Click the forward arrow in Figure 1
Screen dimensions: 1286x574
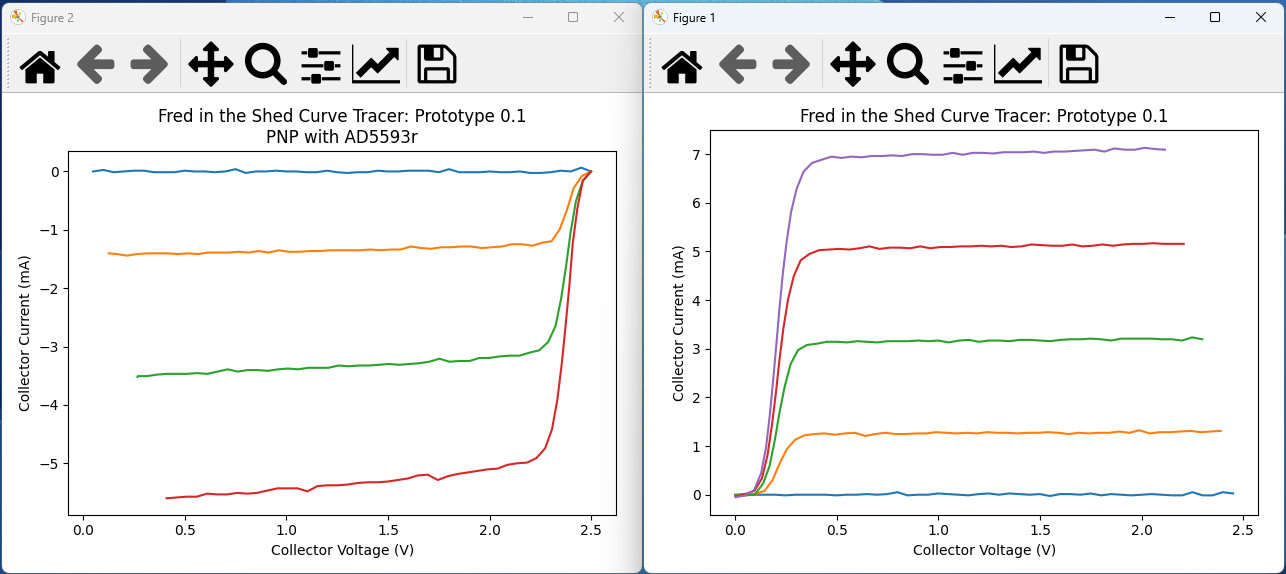click(792, 64)
